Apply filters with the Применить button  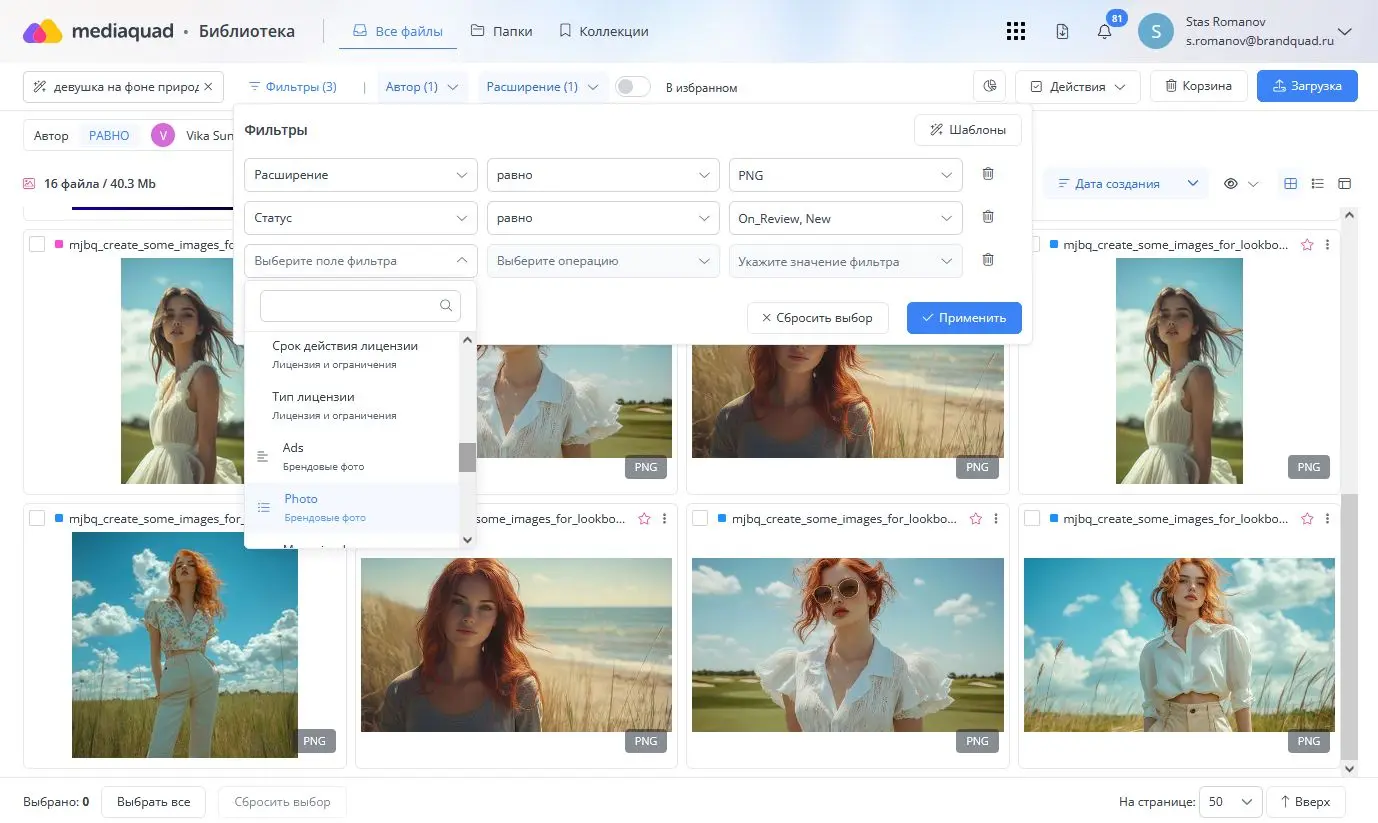pos(963,317)
